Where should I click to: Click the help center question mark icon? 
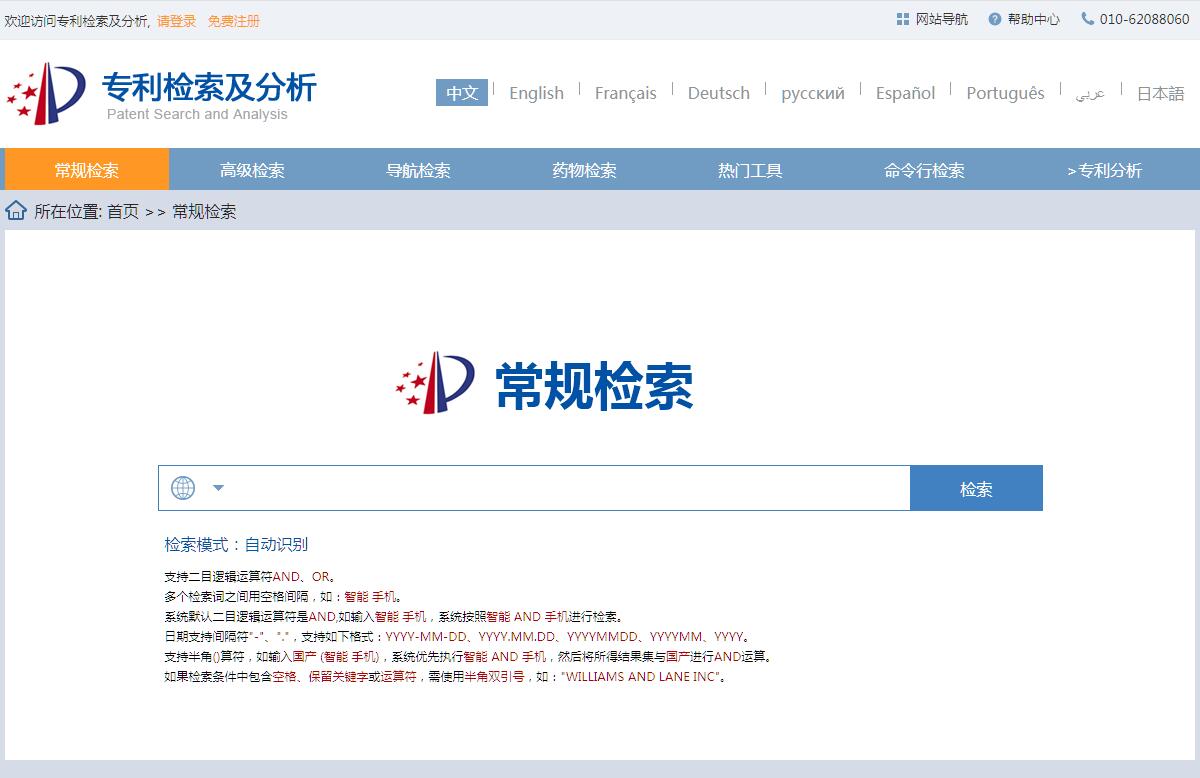994,19
